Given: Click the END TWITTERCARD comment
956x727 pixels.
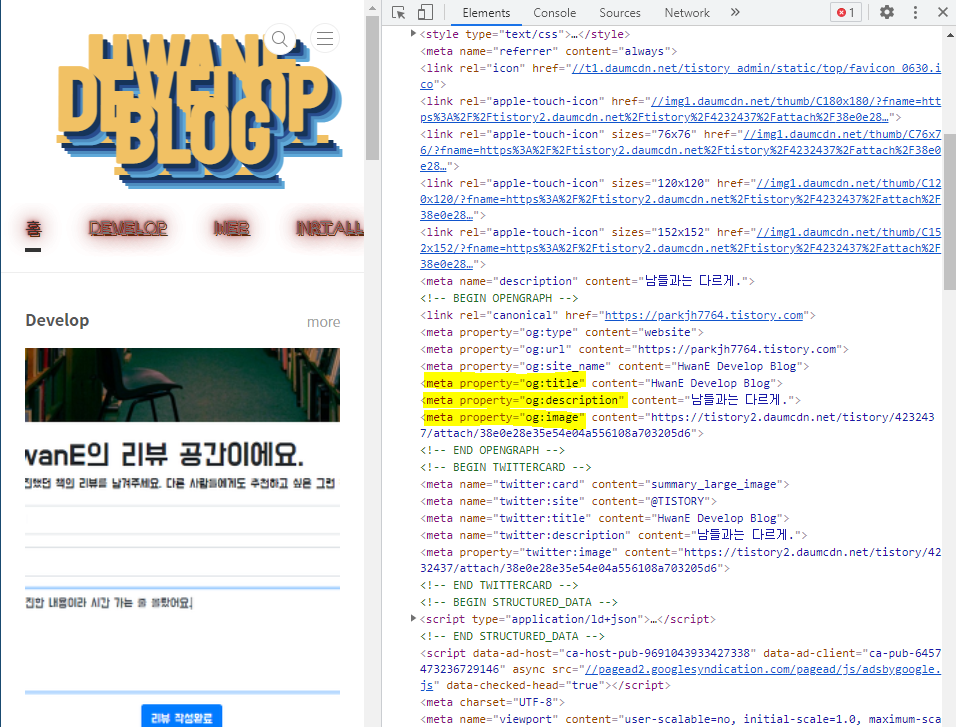Looking at the screenshot, I should pyautogui.click(x=499, y=585).
